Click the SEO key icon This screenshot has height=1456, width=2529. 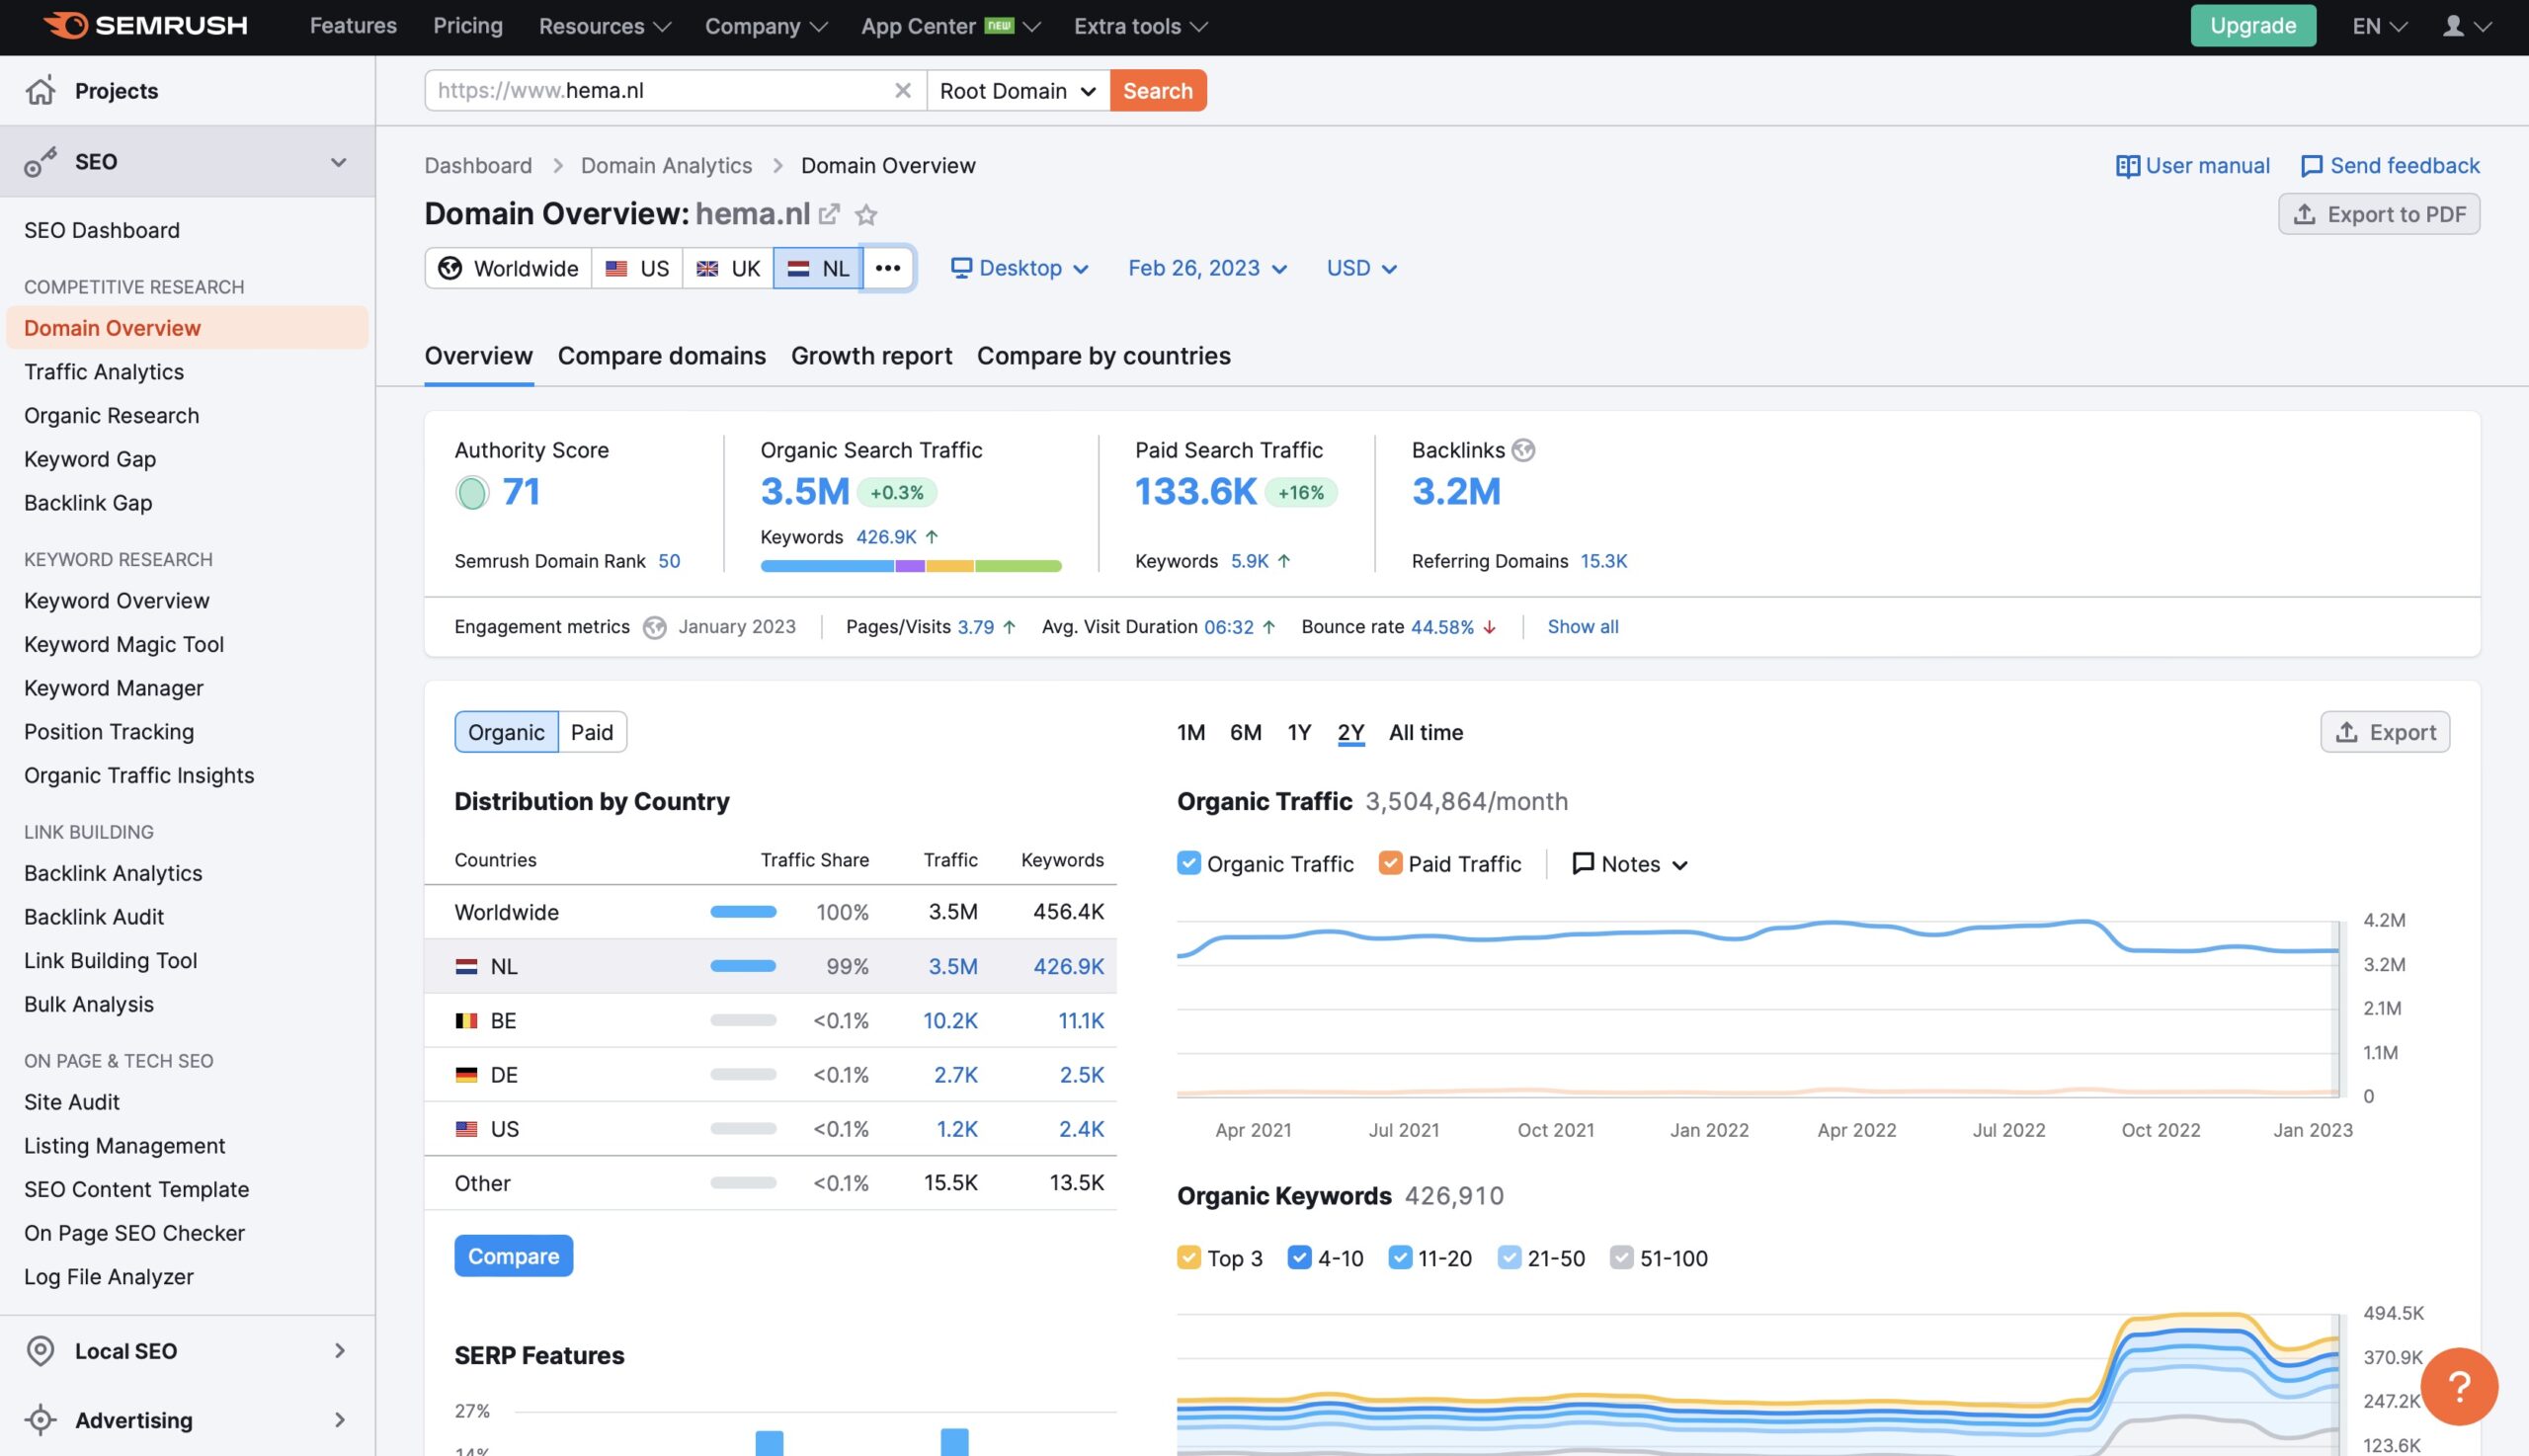(40, 161)
